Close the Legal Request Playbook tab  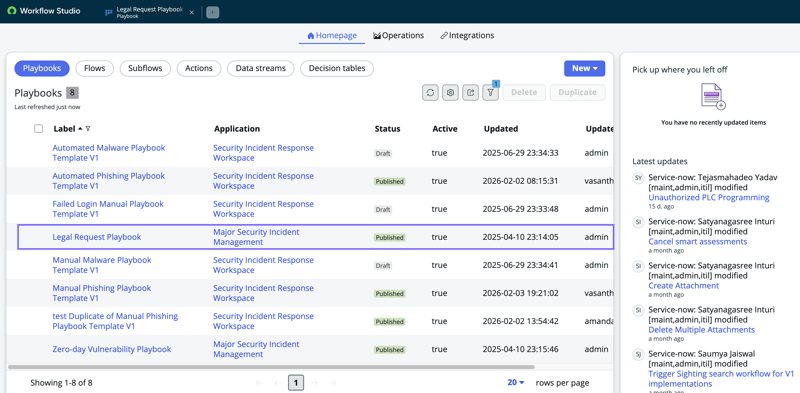tap(191, 12)
